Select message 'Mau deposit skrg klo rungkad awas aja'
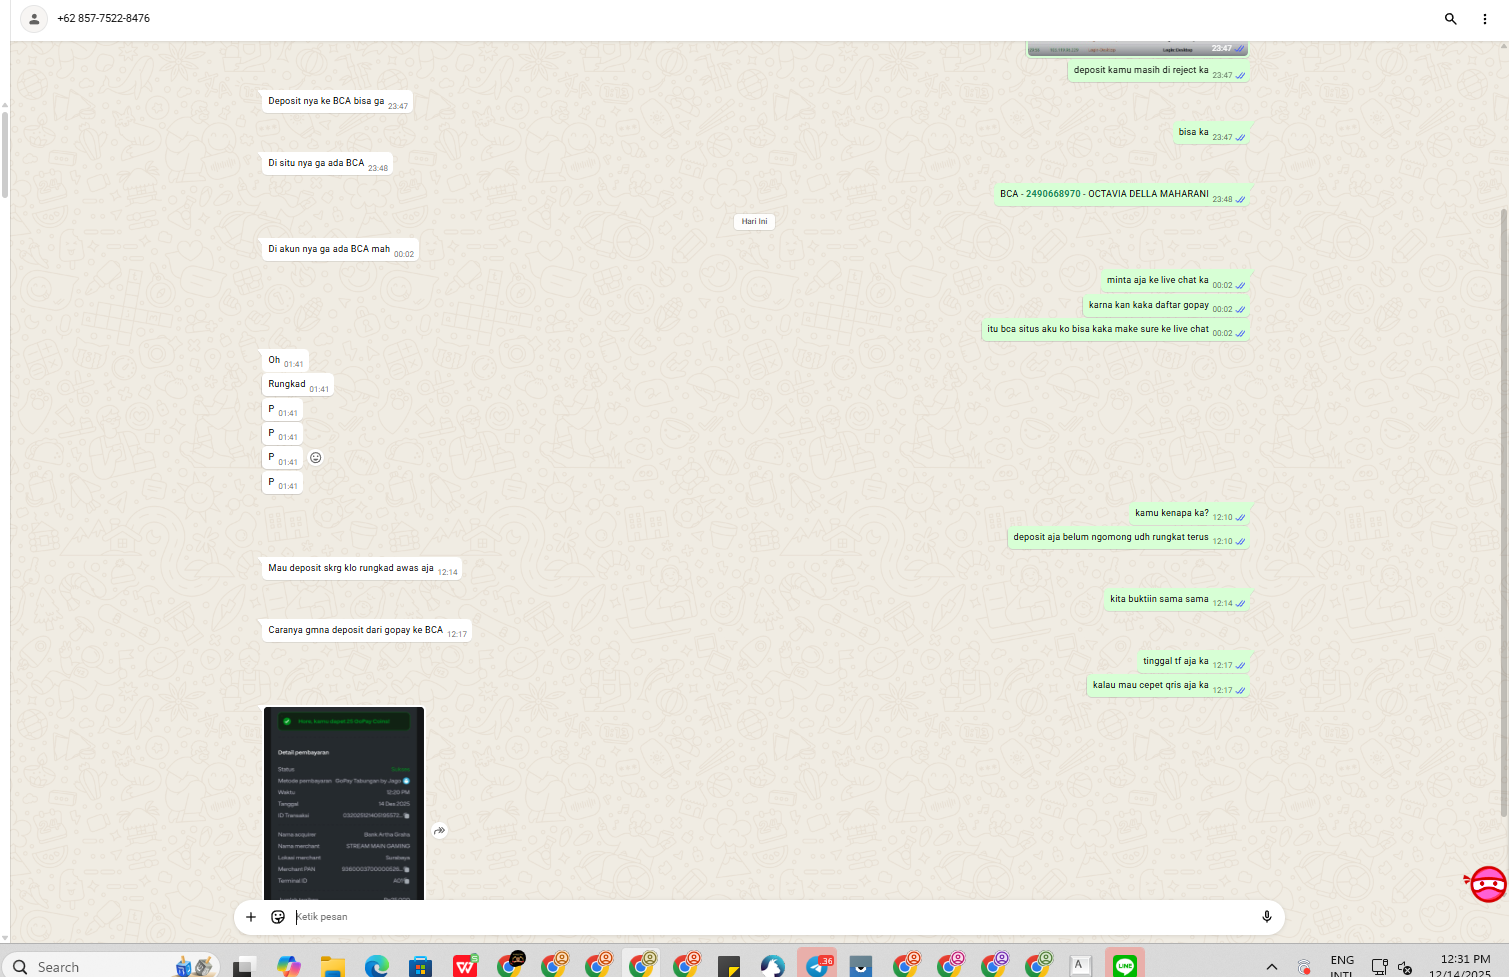Image resolution: width=1509 pixels, height=977 pixels. (361, 569)
